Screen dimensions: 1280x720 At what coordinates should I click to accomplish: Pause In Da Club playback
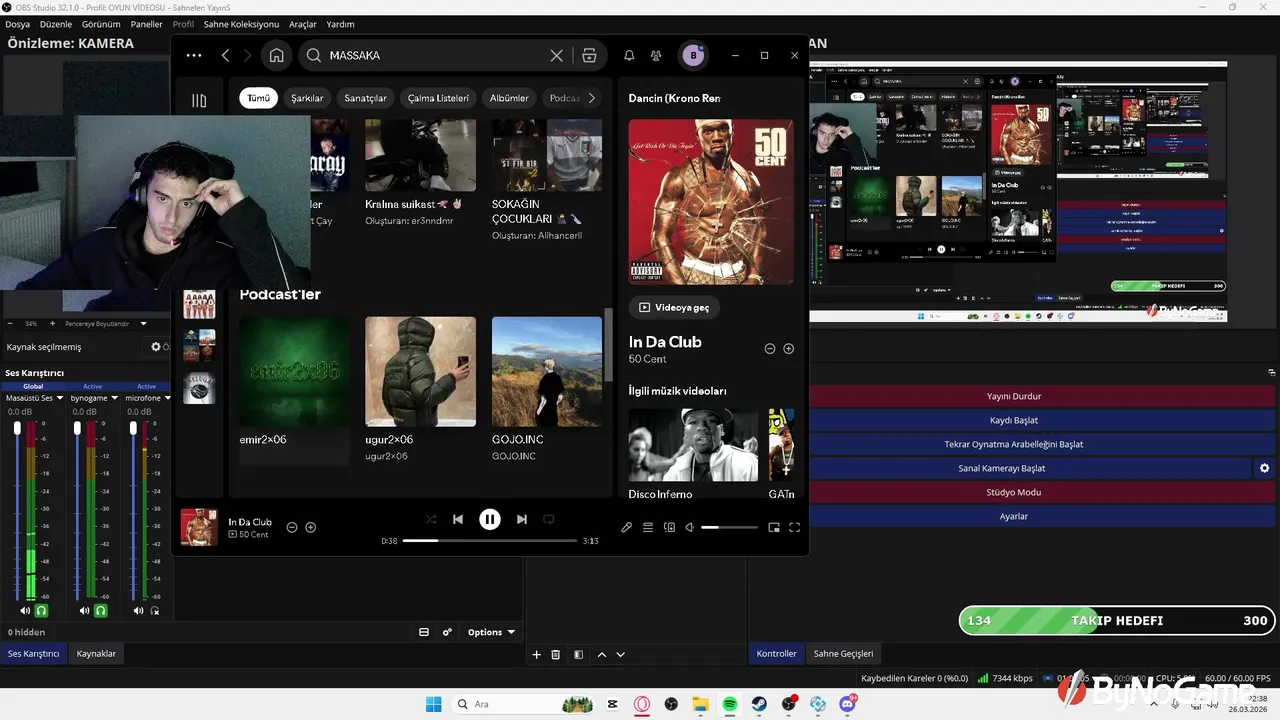pos(489,519)
